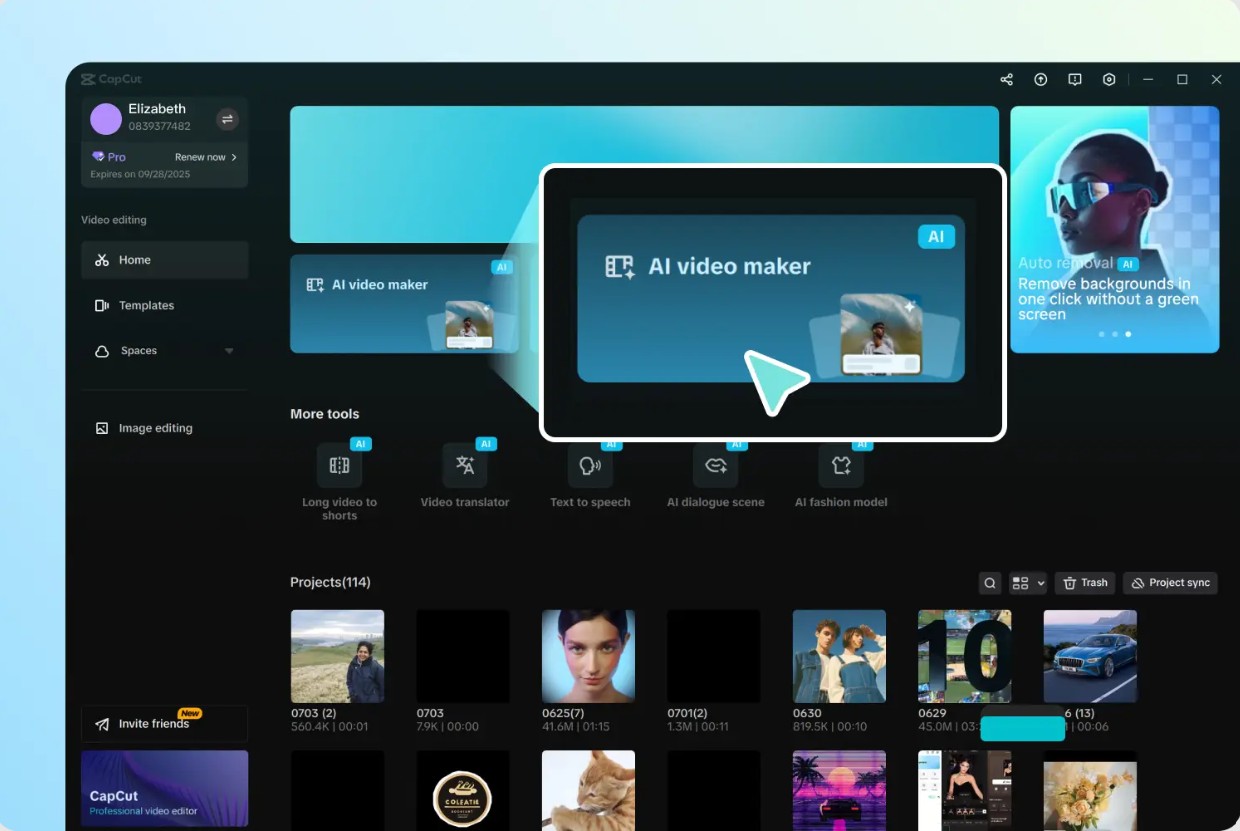The height and width of the screenshot is (831, 1240).
Task: Launch the Video translator tool
Action: point(465,466)
